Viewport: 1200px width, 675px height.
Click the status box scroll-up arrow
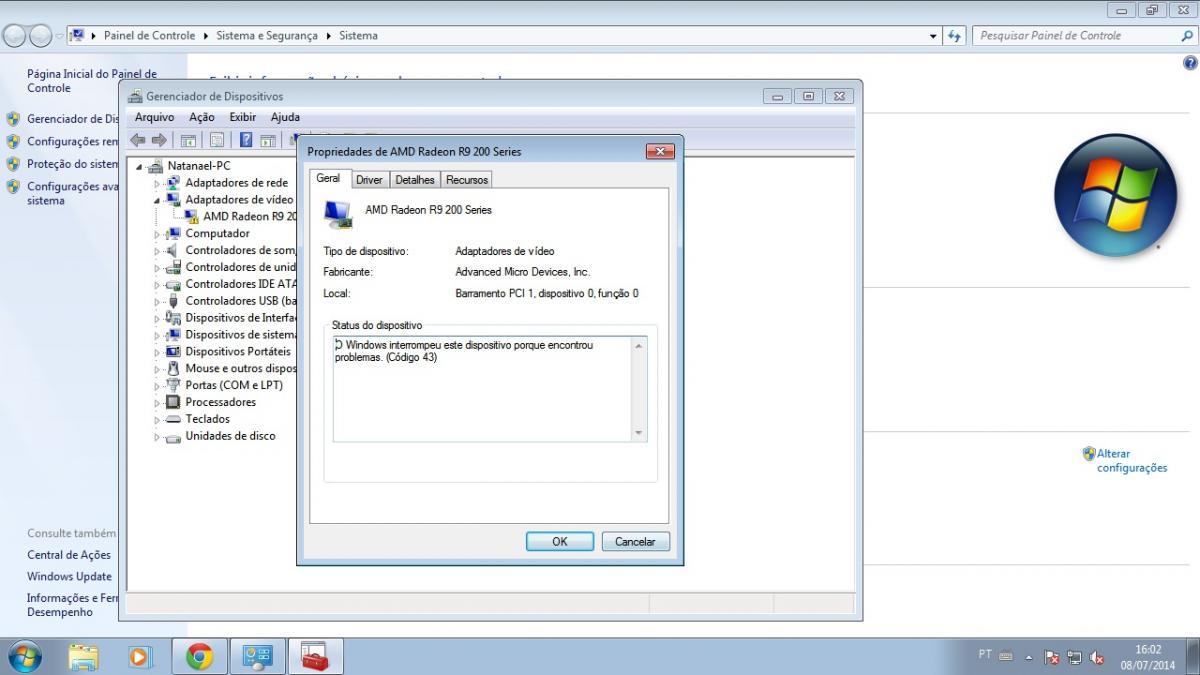[x=640, y=345]
